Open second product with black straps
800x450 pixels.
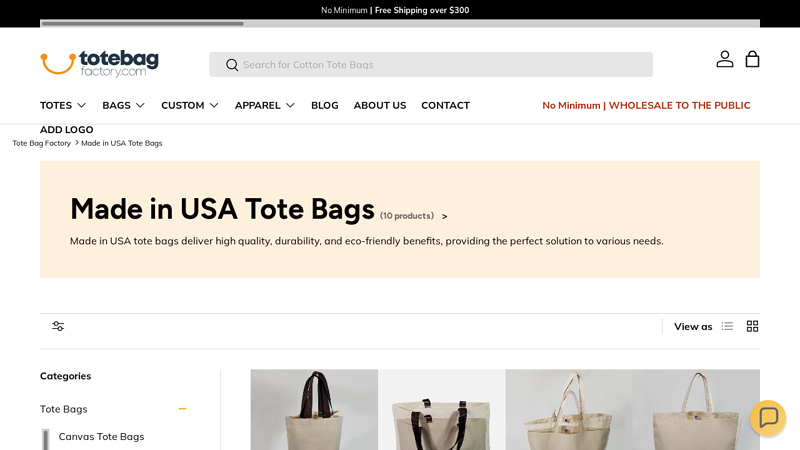[442, 410]
